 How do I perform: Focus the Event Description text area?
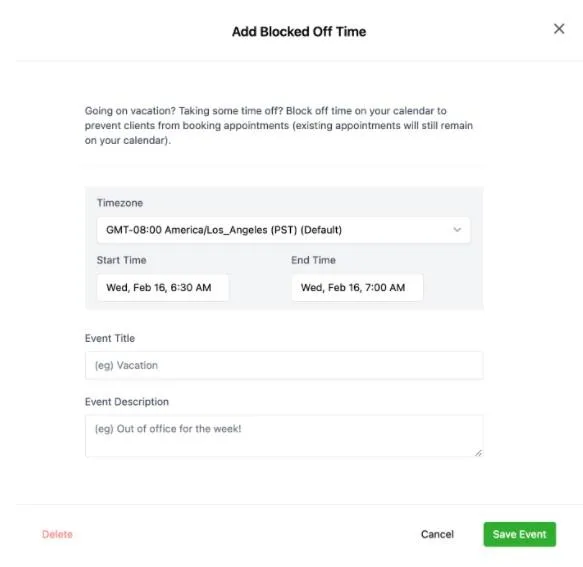[284, 436]
